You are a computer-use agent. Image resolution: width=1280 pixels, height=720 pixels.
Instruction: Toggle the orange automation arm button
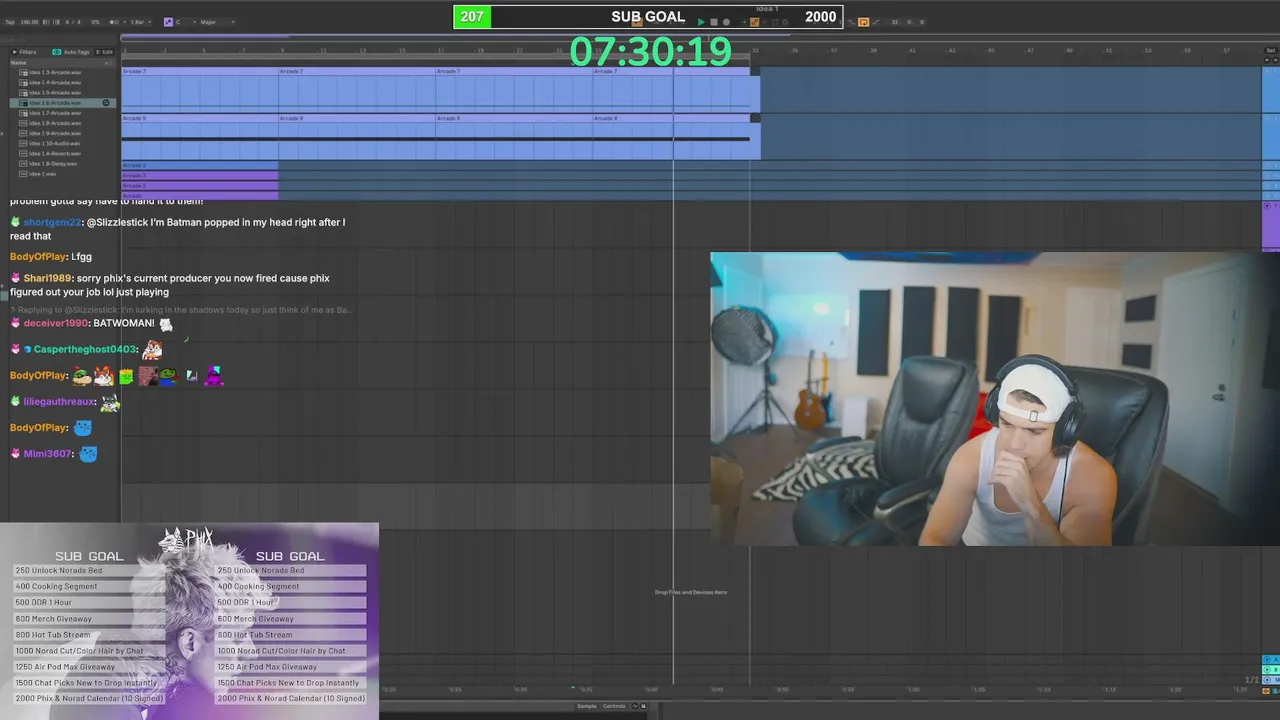tap(754, 22)
